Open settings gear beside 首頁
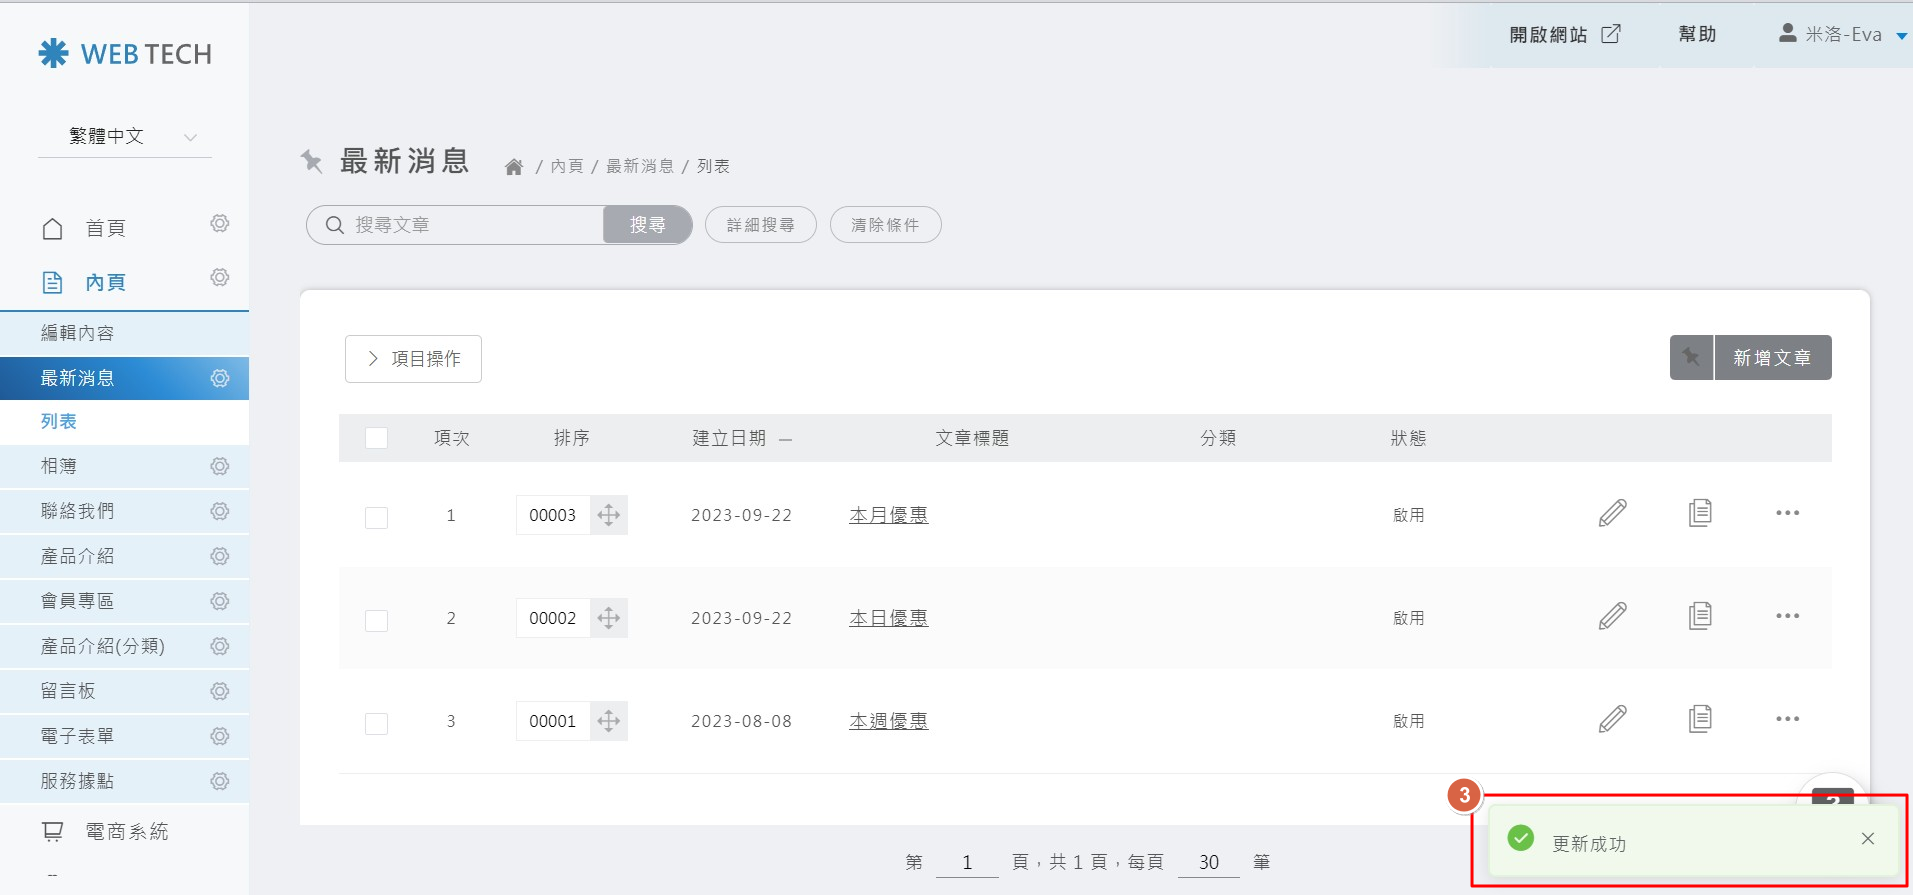Viewport: 1913px width, 895px height. point(220,224)
